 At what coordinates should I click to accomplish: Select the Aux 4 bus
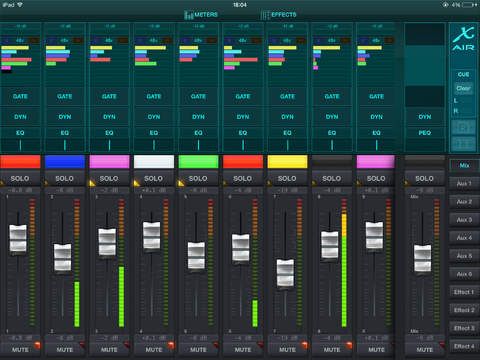[464, 238]
